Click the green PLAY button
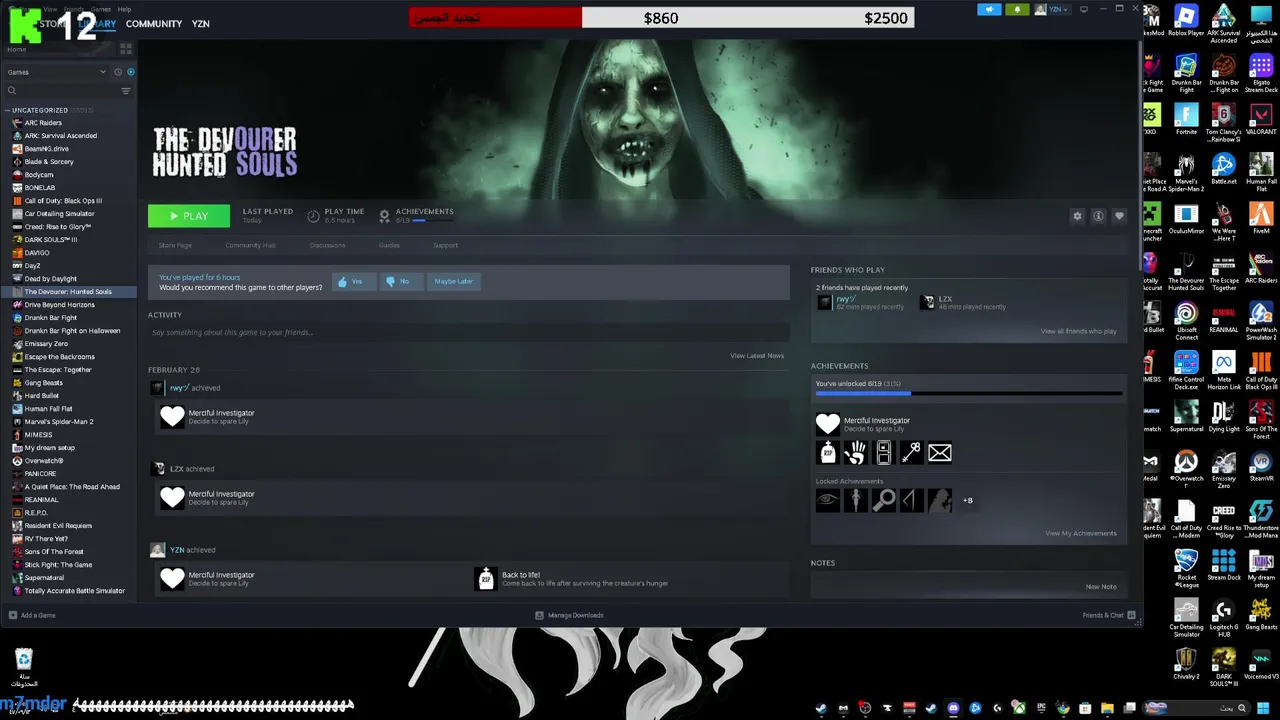1280x720 pixels. click(189, 216)
